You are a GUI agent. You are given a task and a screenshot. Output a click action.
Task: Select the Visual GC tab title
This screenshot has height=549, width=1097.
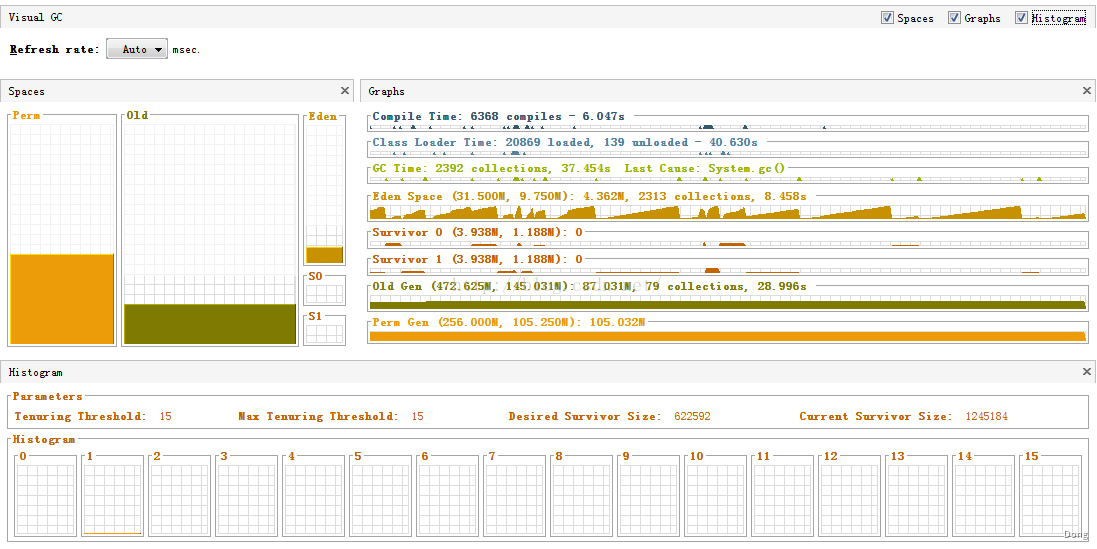[35, 17]
